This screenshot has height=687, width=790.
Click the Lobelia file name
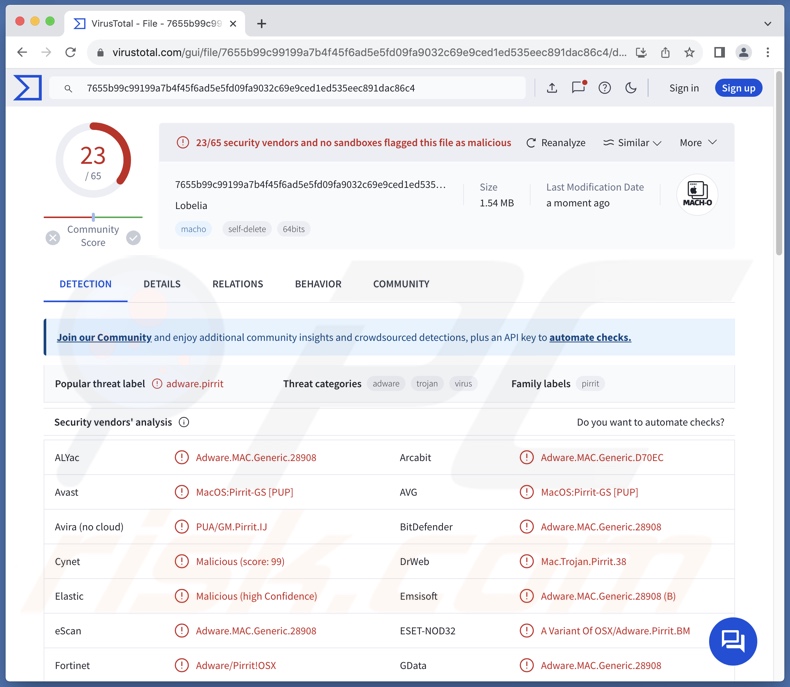coord(191,205)
